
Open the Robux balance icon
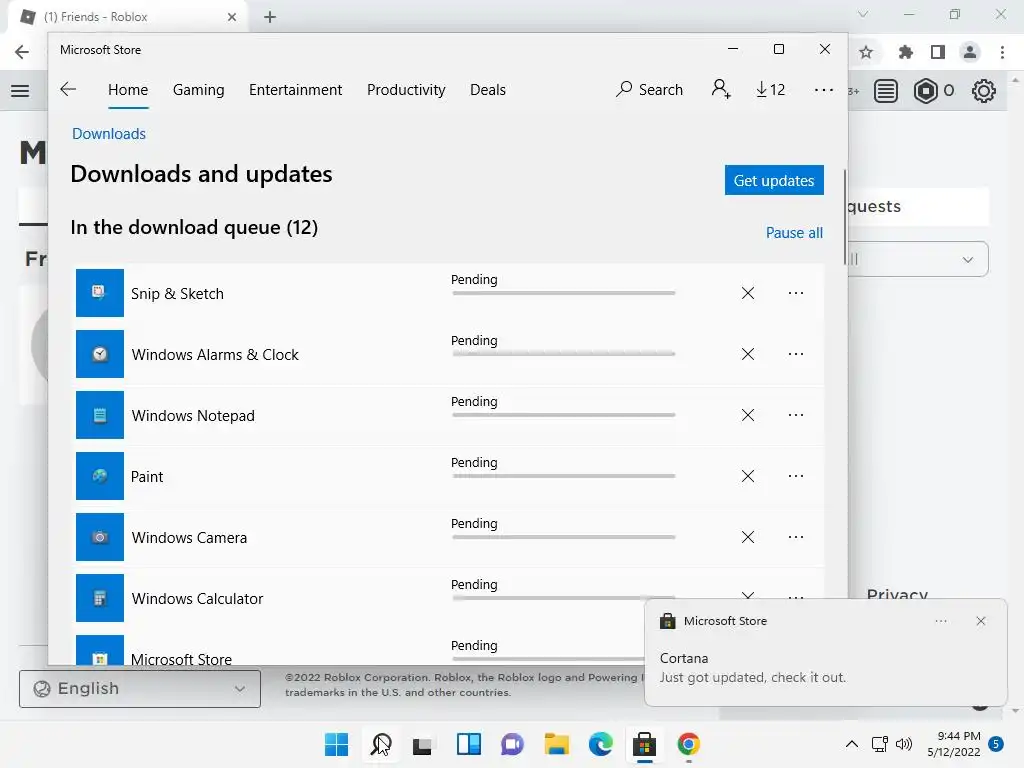pos(926,91)
